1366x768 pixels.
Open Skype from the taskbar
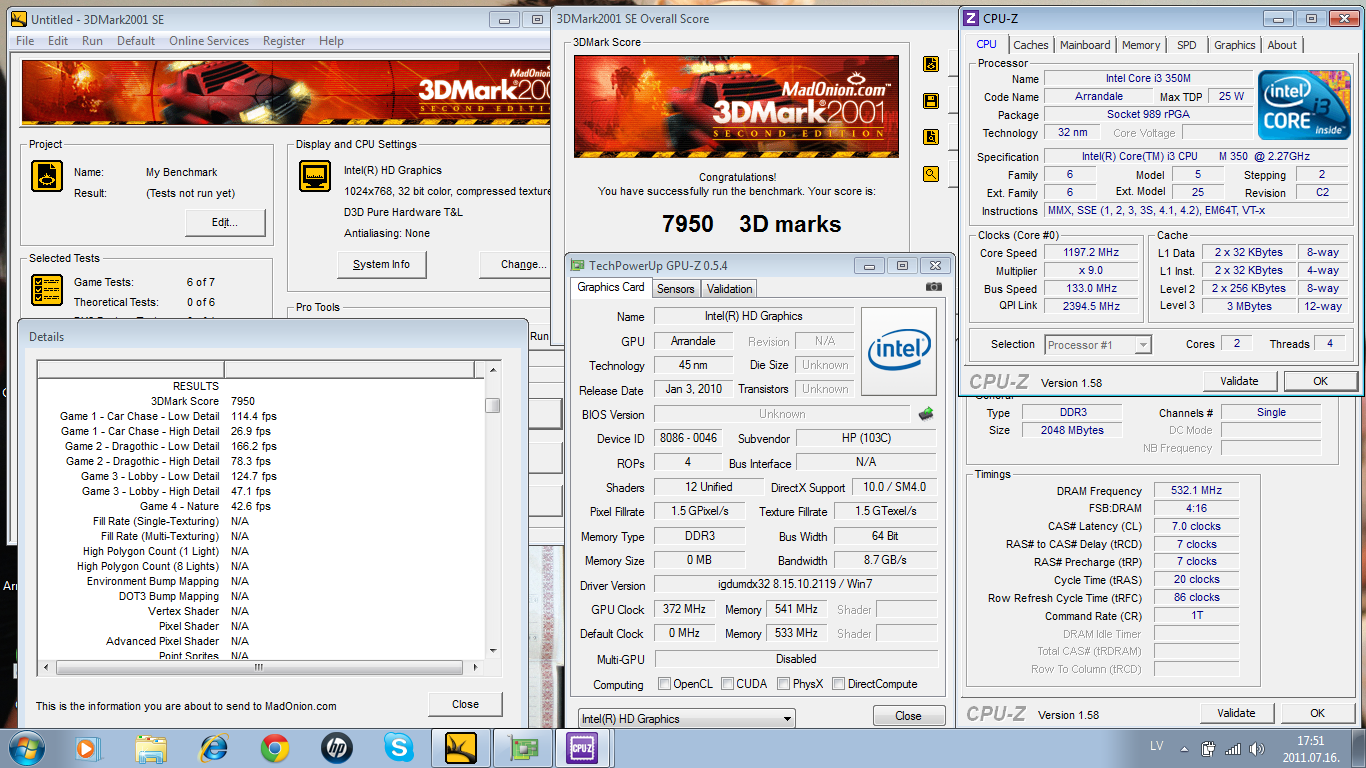[x=398, y=747]
